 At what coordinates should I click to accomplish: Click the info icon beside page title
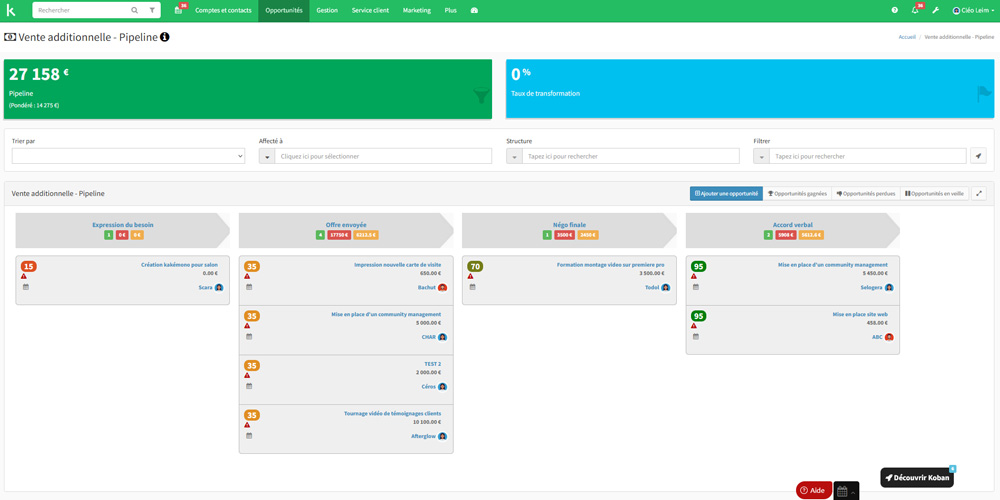tap(165, 37)
